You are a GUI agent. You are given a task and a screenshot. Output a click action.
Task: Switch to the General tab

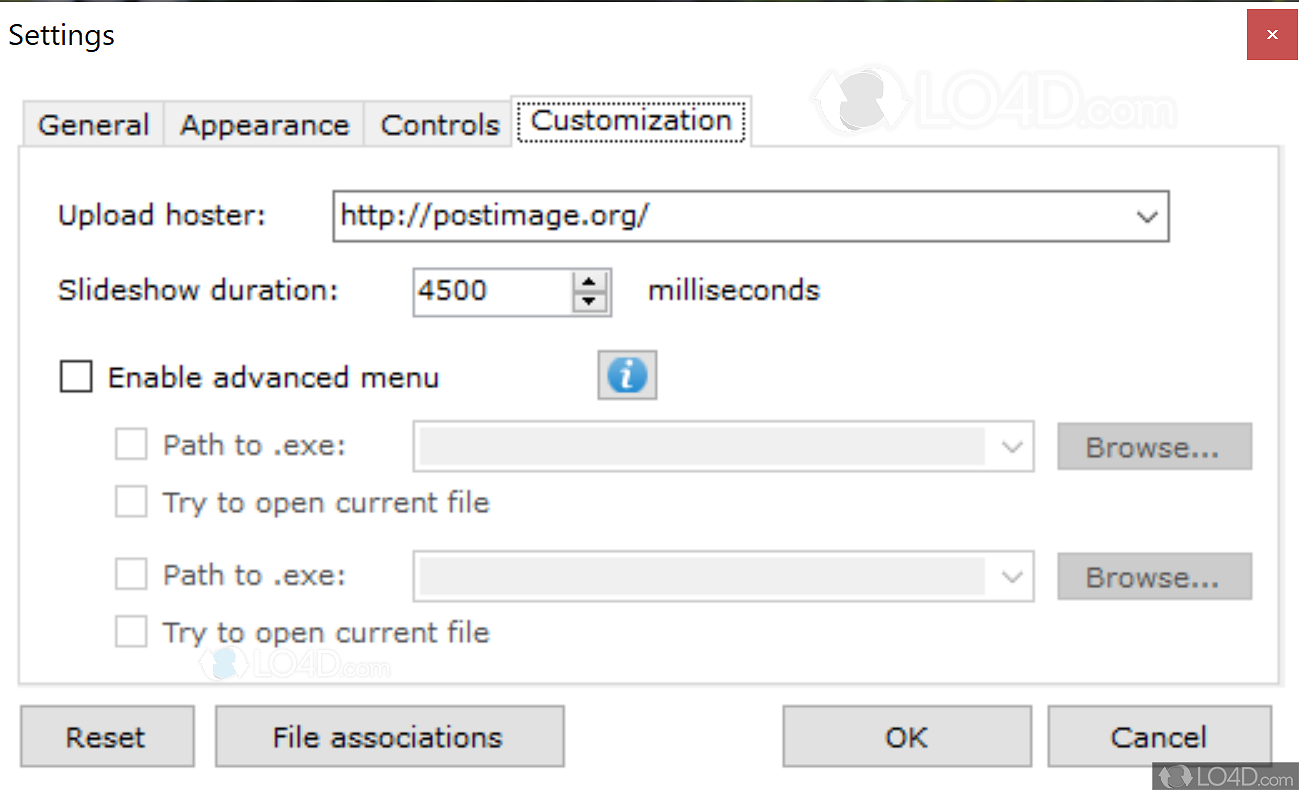93,125
